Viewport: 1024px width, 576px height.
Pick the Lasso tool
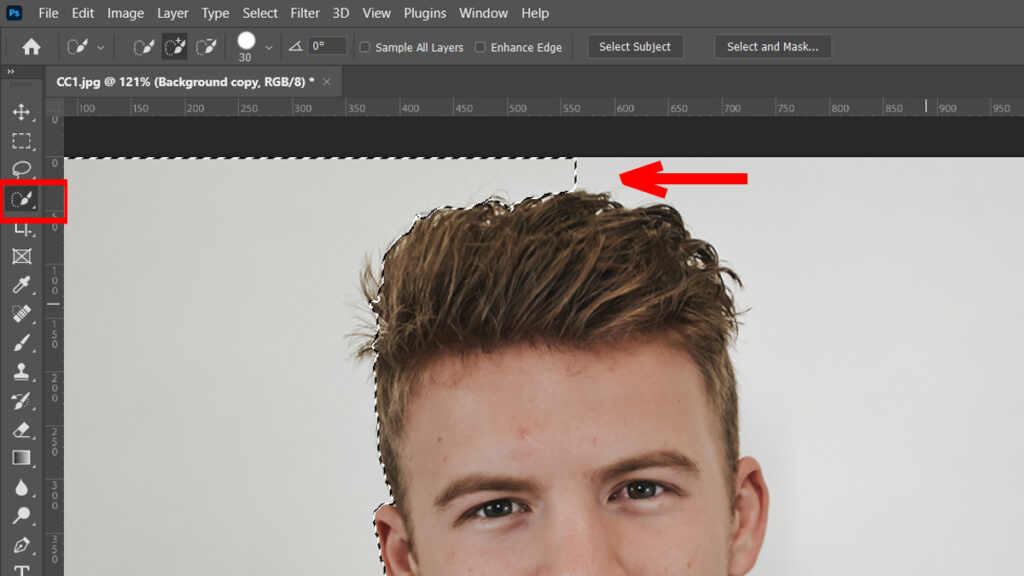click(21, 169)
